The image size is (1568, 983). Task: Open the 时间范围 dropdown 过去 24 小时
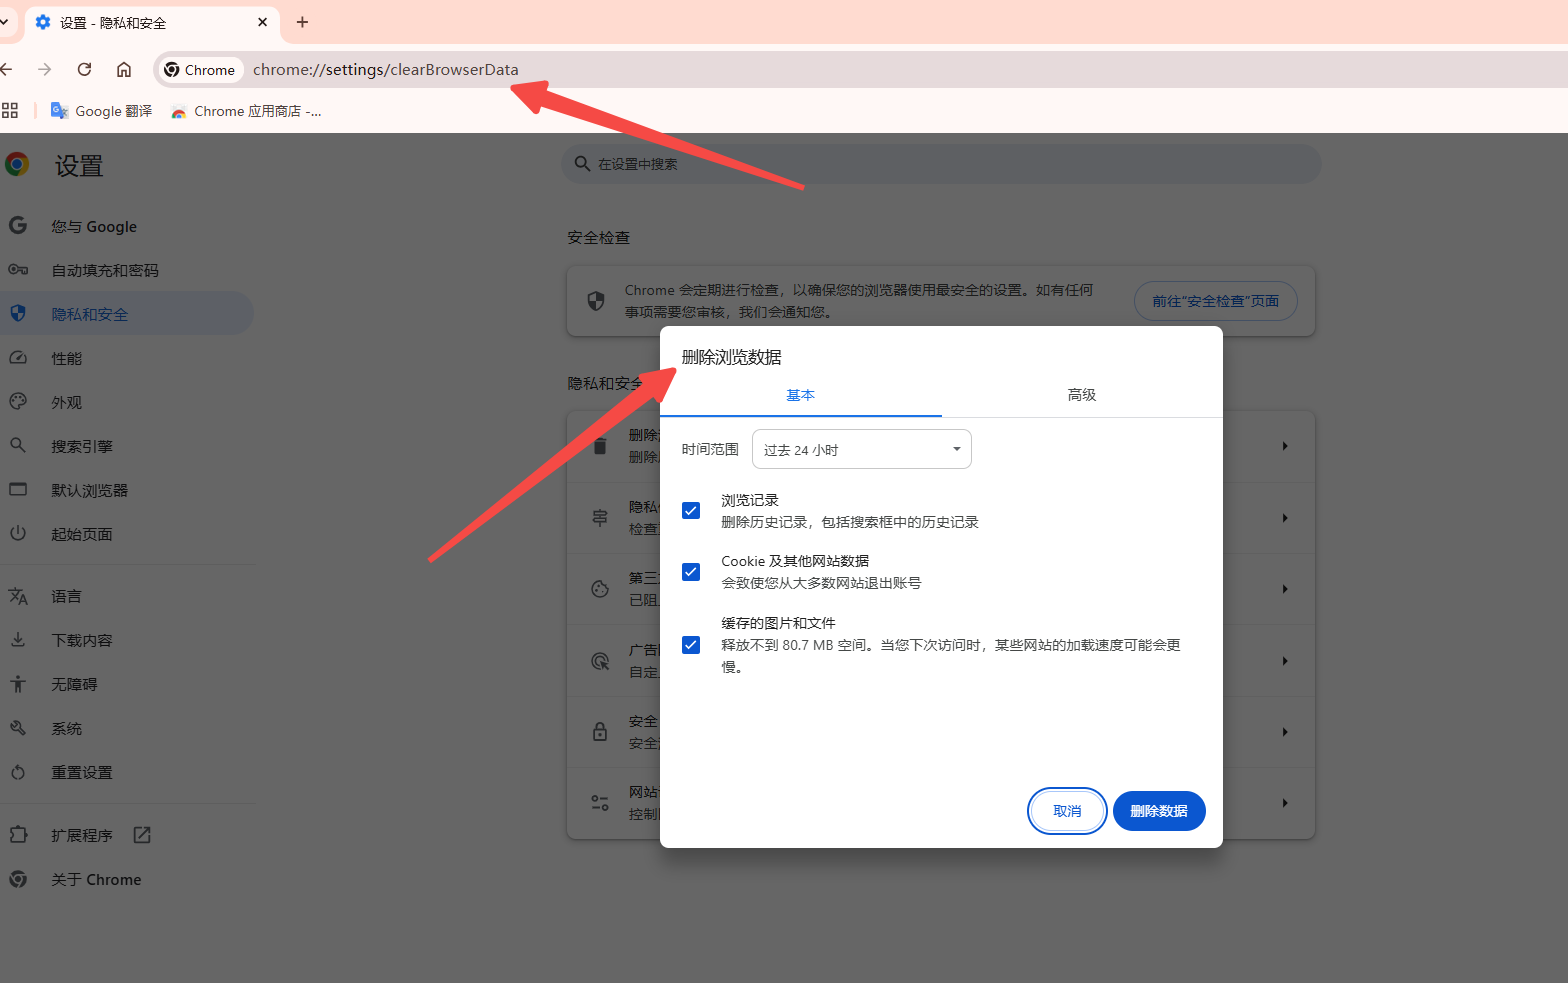click(862, 449)
